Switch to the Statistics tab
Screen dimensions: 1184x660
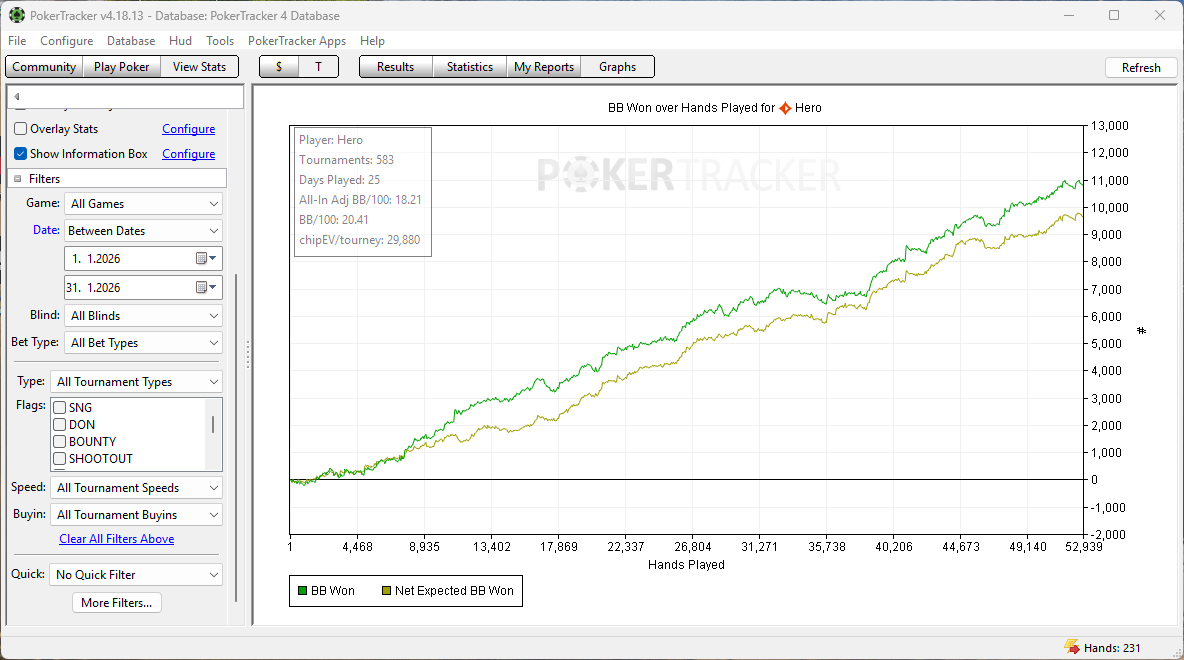coord(469,67)
